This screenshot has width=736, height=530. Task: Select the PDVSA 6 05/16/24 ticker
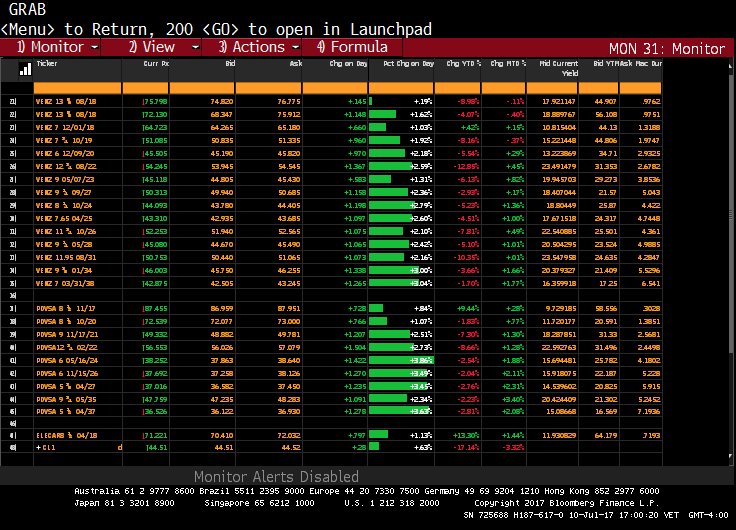(x=67, y=361)
